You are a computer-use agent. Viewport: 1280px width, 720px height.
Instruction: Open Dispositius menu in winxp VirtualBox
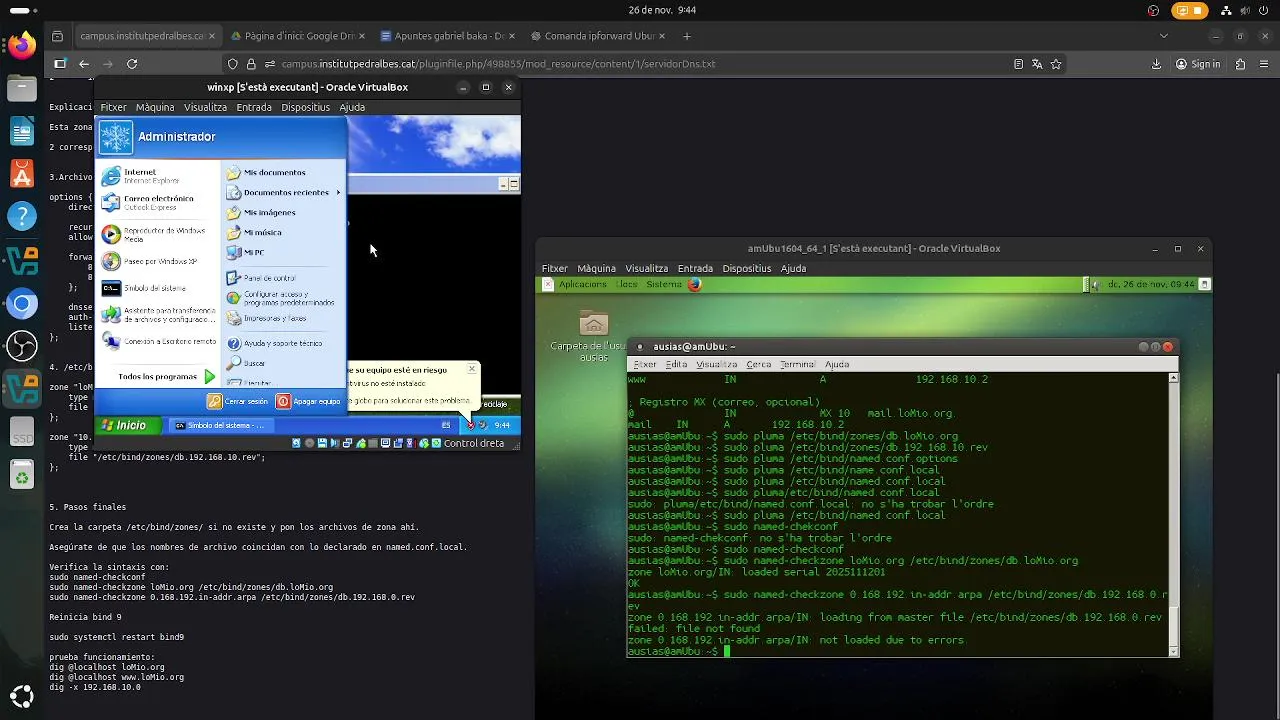305,107
